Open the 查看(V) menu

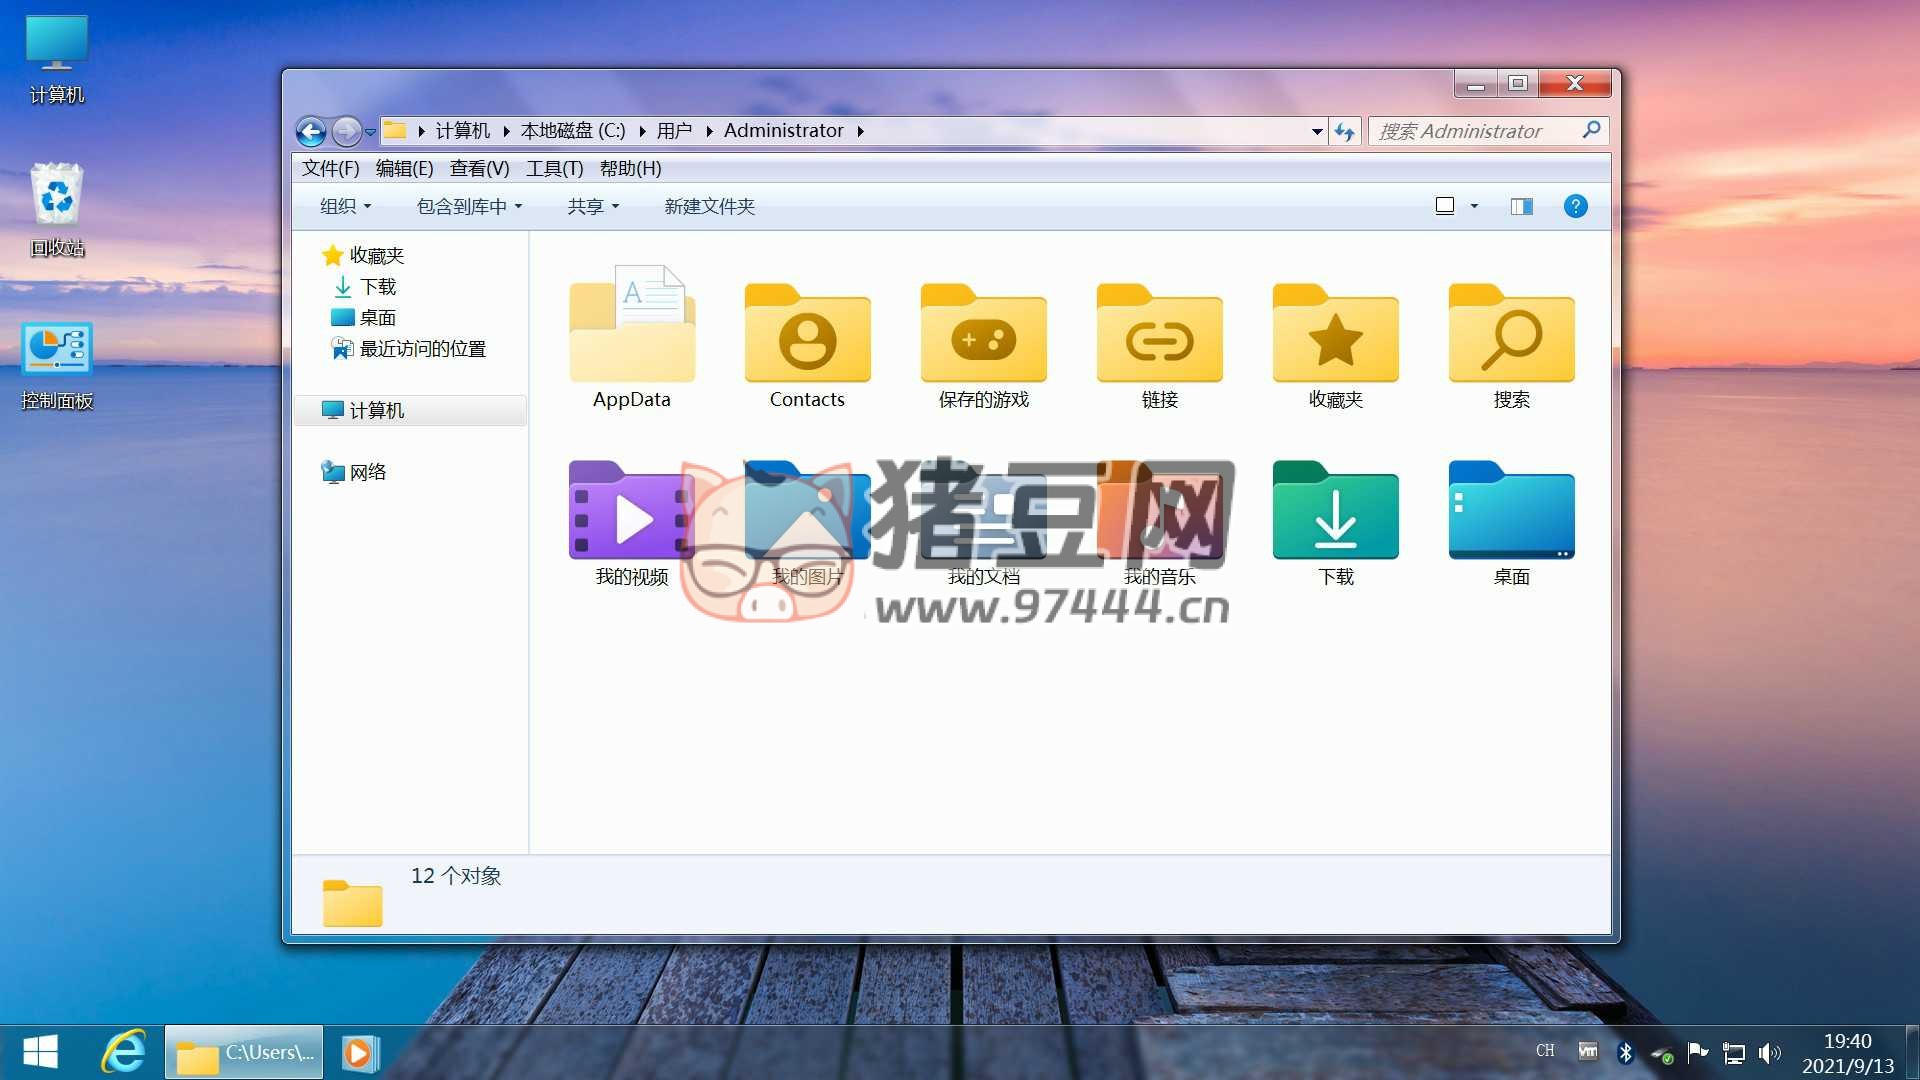coord(479,168)
